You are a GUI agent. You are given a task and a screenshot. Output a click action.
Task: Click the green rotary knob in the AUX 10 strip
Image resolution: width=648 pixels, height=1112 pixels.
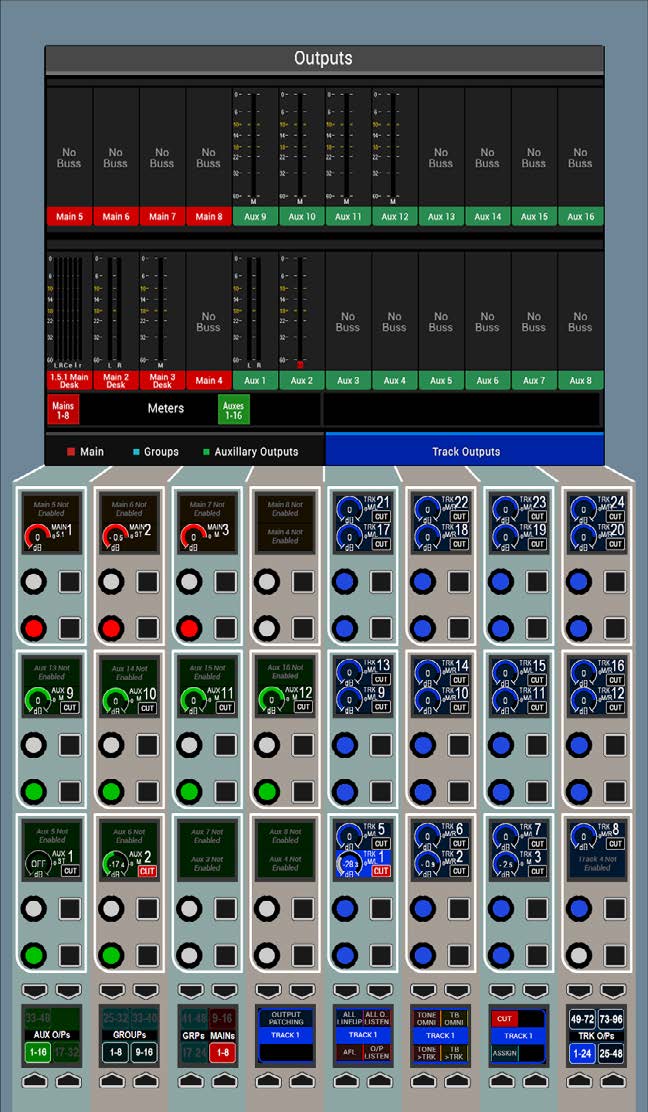111,791
